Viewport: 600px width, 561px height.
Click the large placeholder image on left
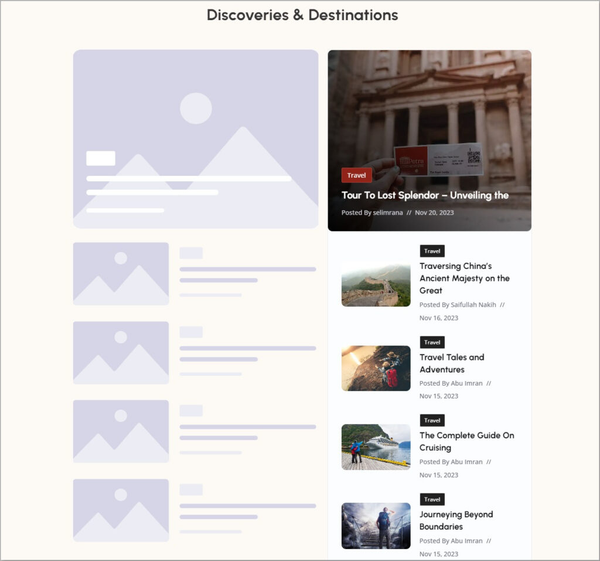pyautogui.click(x=196, y=139)
